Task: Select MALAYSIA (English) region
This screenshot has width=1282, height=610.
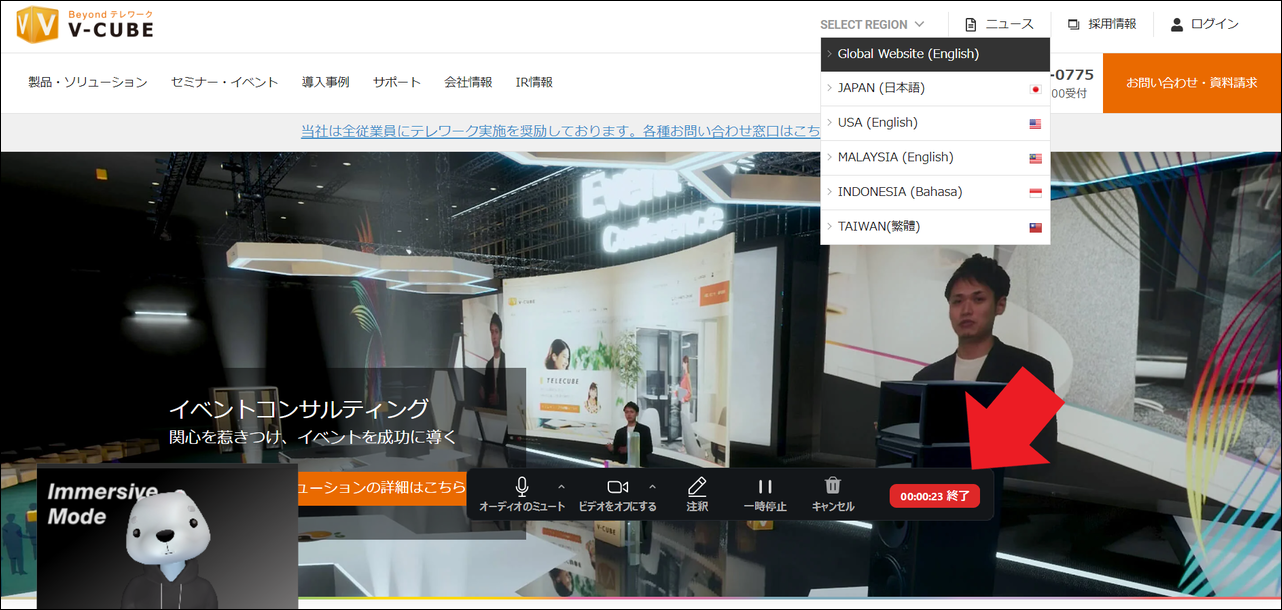Action: click(x=935, y=157)
